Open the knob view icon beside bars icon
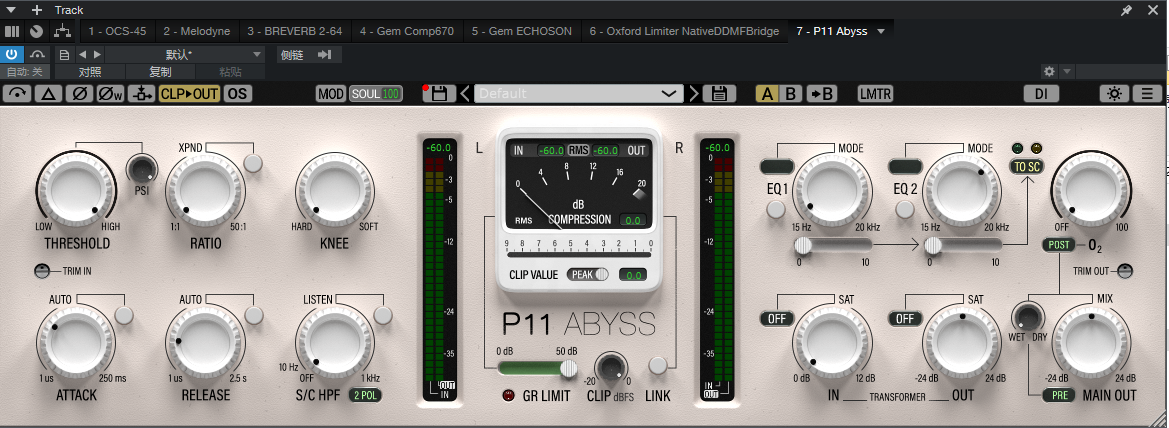Screen dimensions: 1169x428 (x=37, y=31)
